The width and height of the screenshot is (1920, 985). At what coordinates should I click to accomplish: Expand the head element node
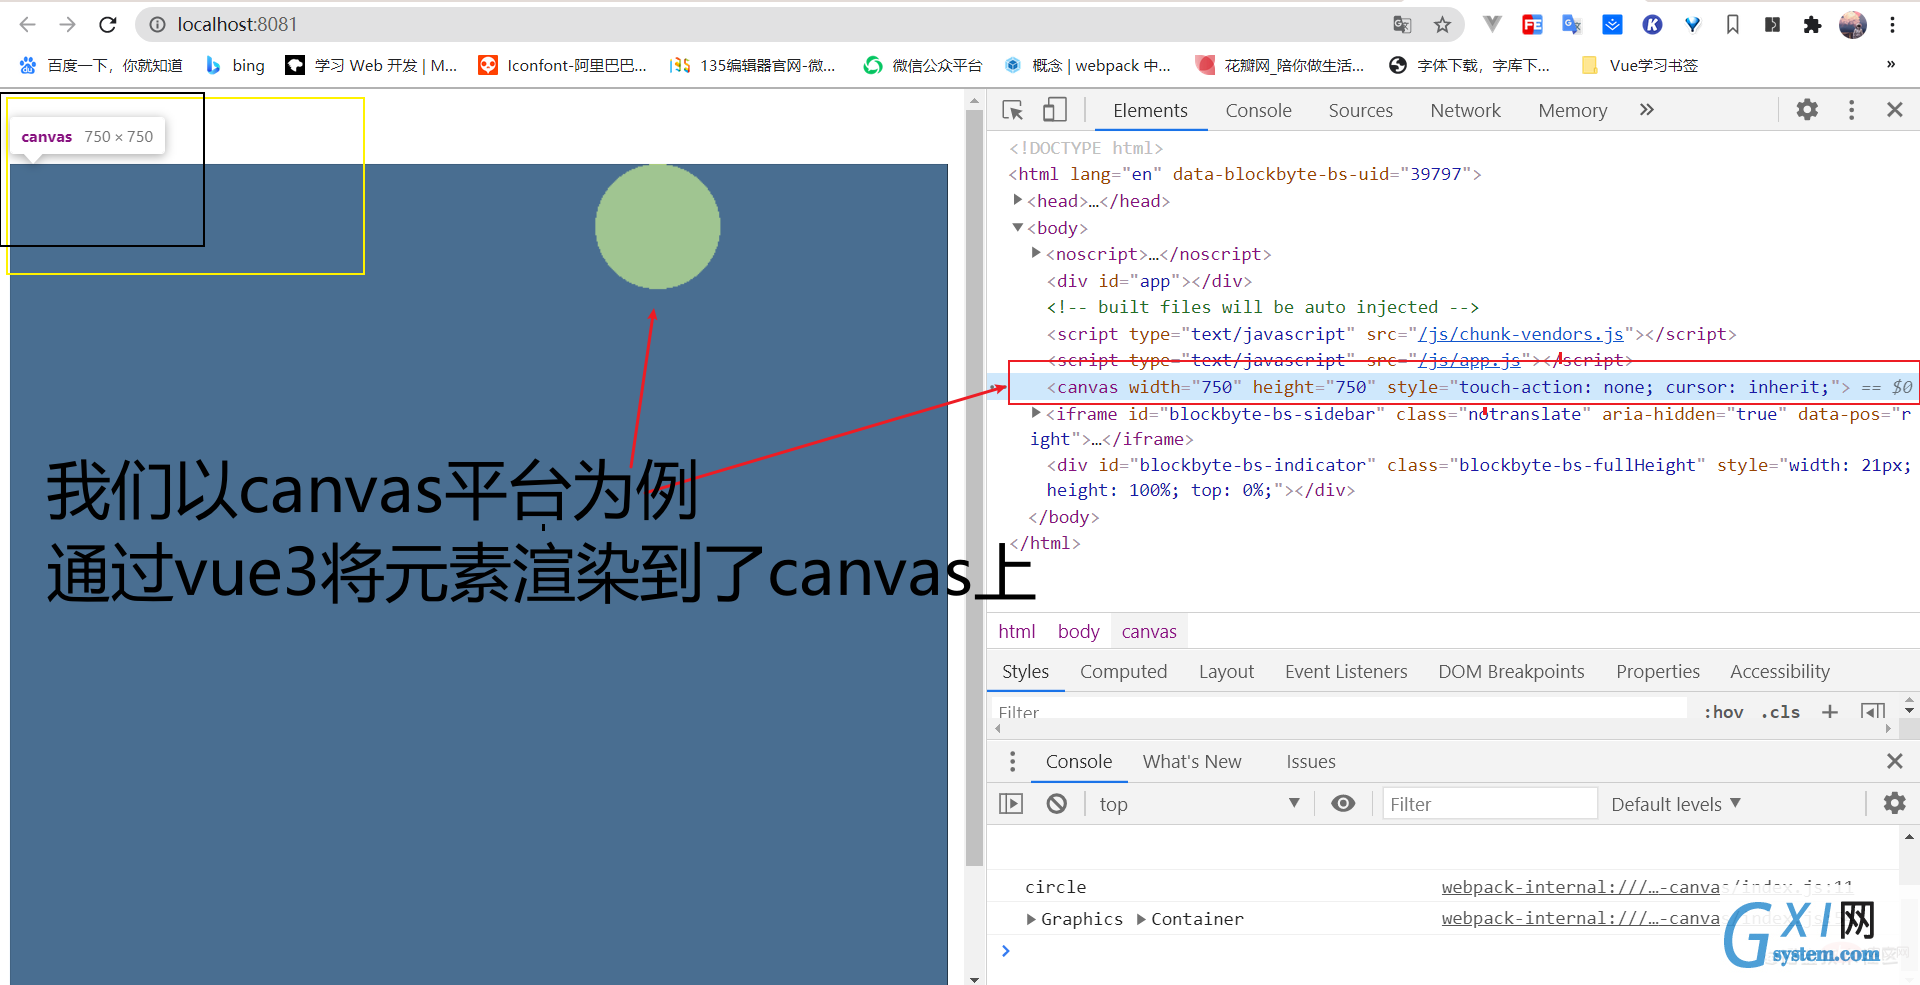1017,200
